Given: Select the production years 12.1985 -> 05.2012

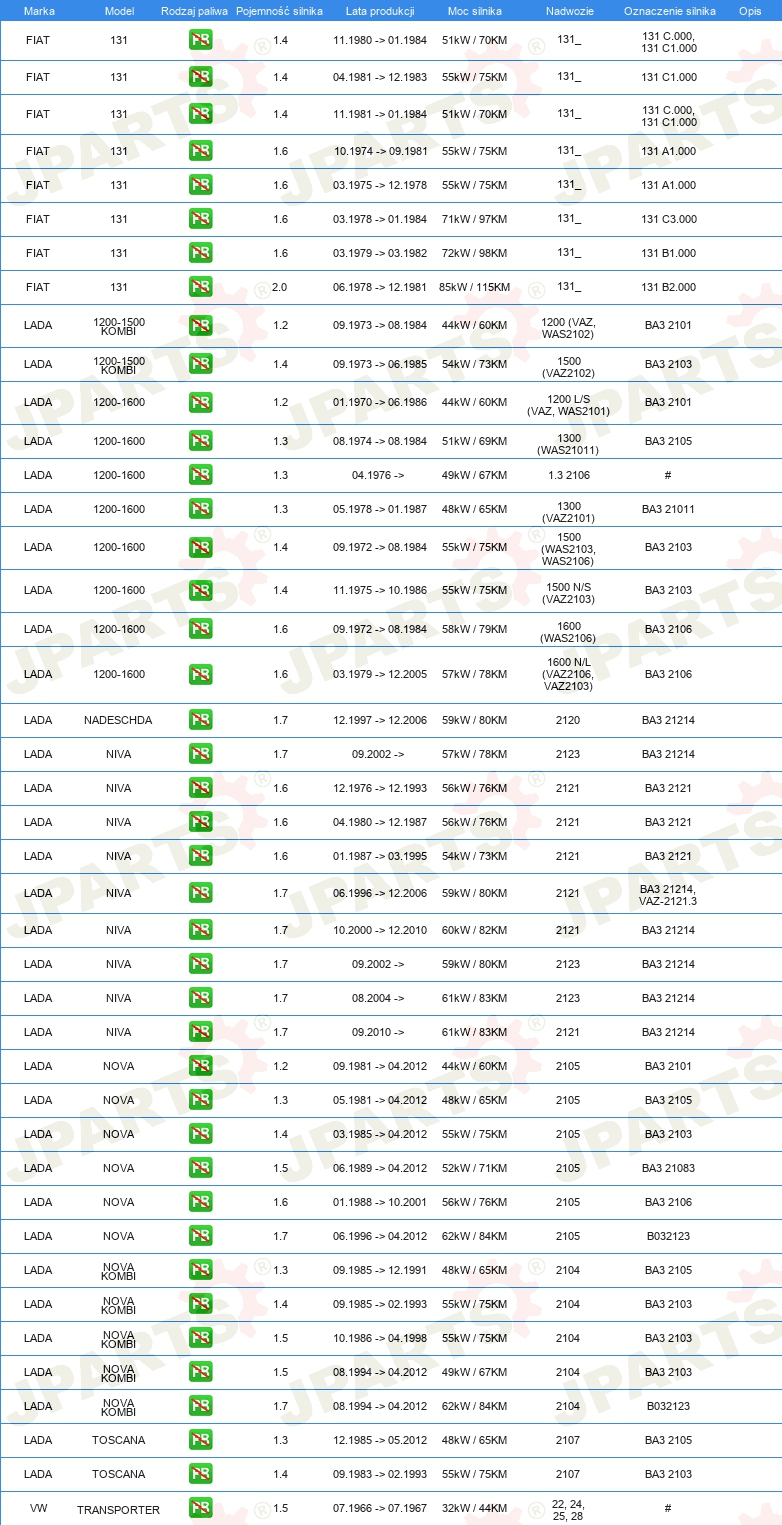Looking at the screenshot, I should point(380,1440).
